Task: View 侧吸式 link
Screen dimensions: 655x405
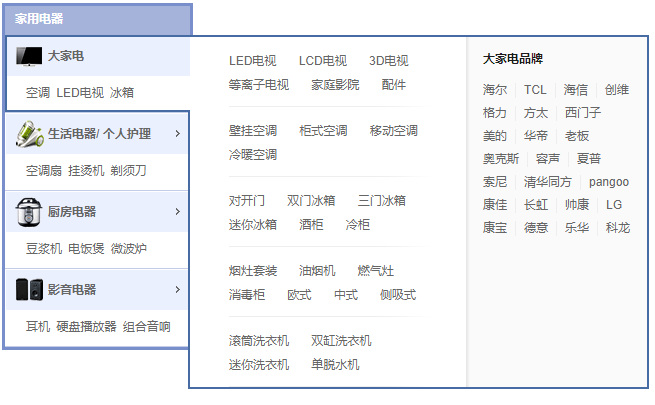Action: click(x=398, y=295)
